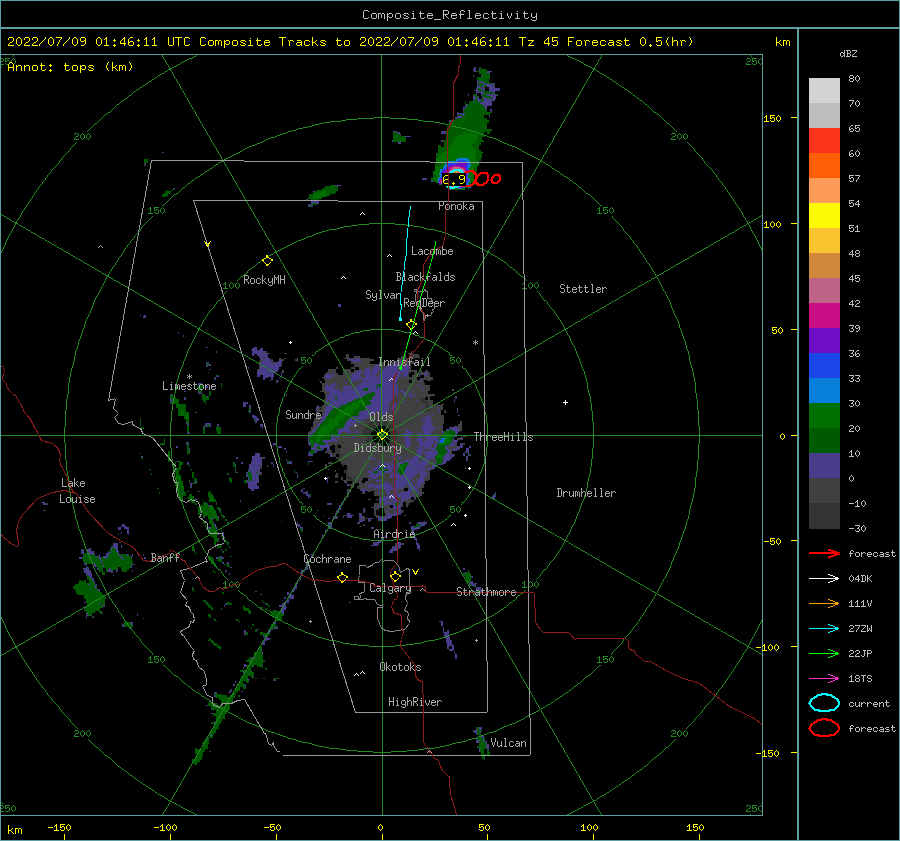900x841 pixels.
Task: Click the storm top label 6.9
Action: tap(454, 179)
